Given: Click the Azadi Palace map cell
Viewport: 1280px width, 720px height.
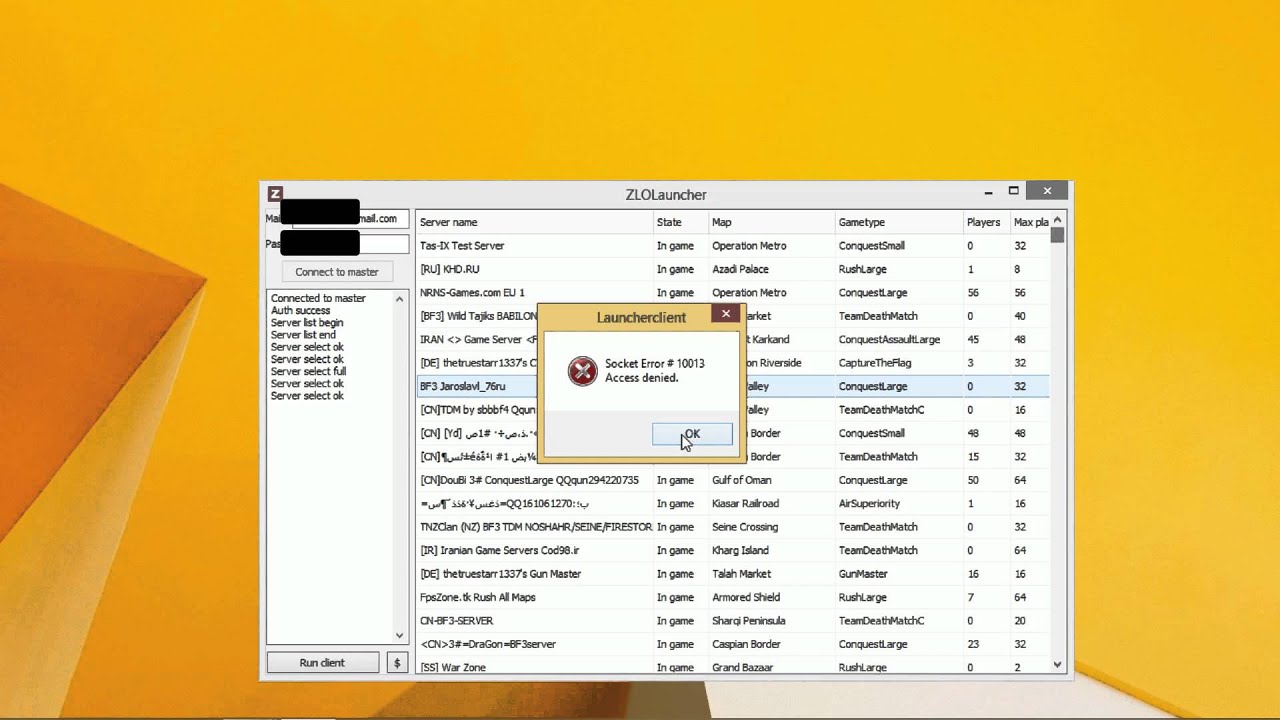Looking at the screenshot, I should point(740,269).
